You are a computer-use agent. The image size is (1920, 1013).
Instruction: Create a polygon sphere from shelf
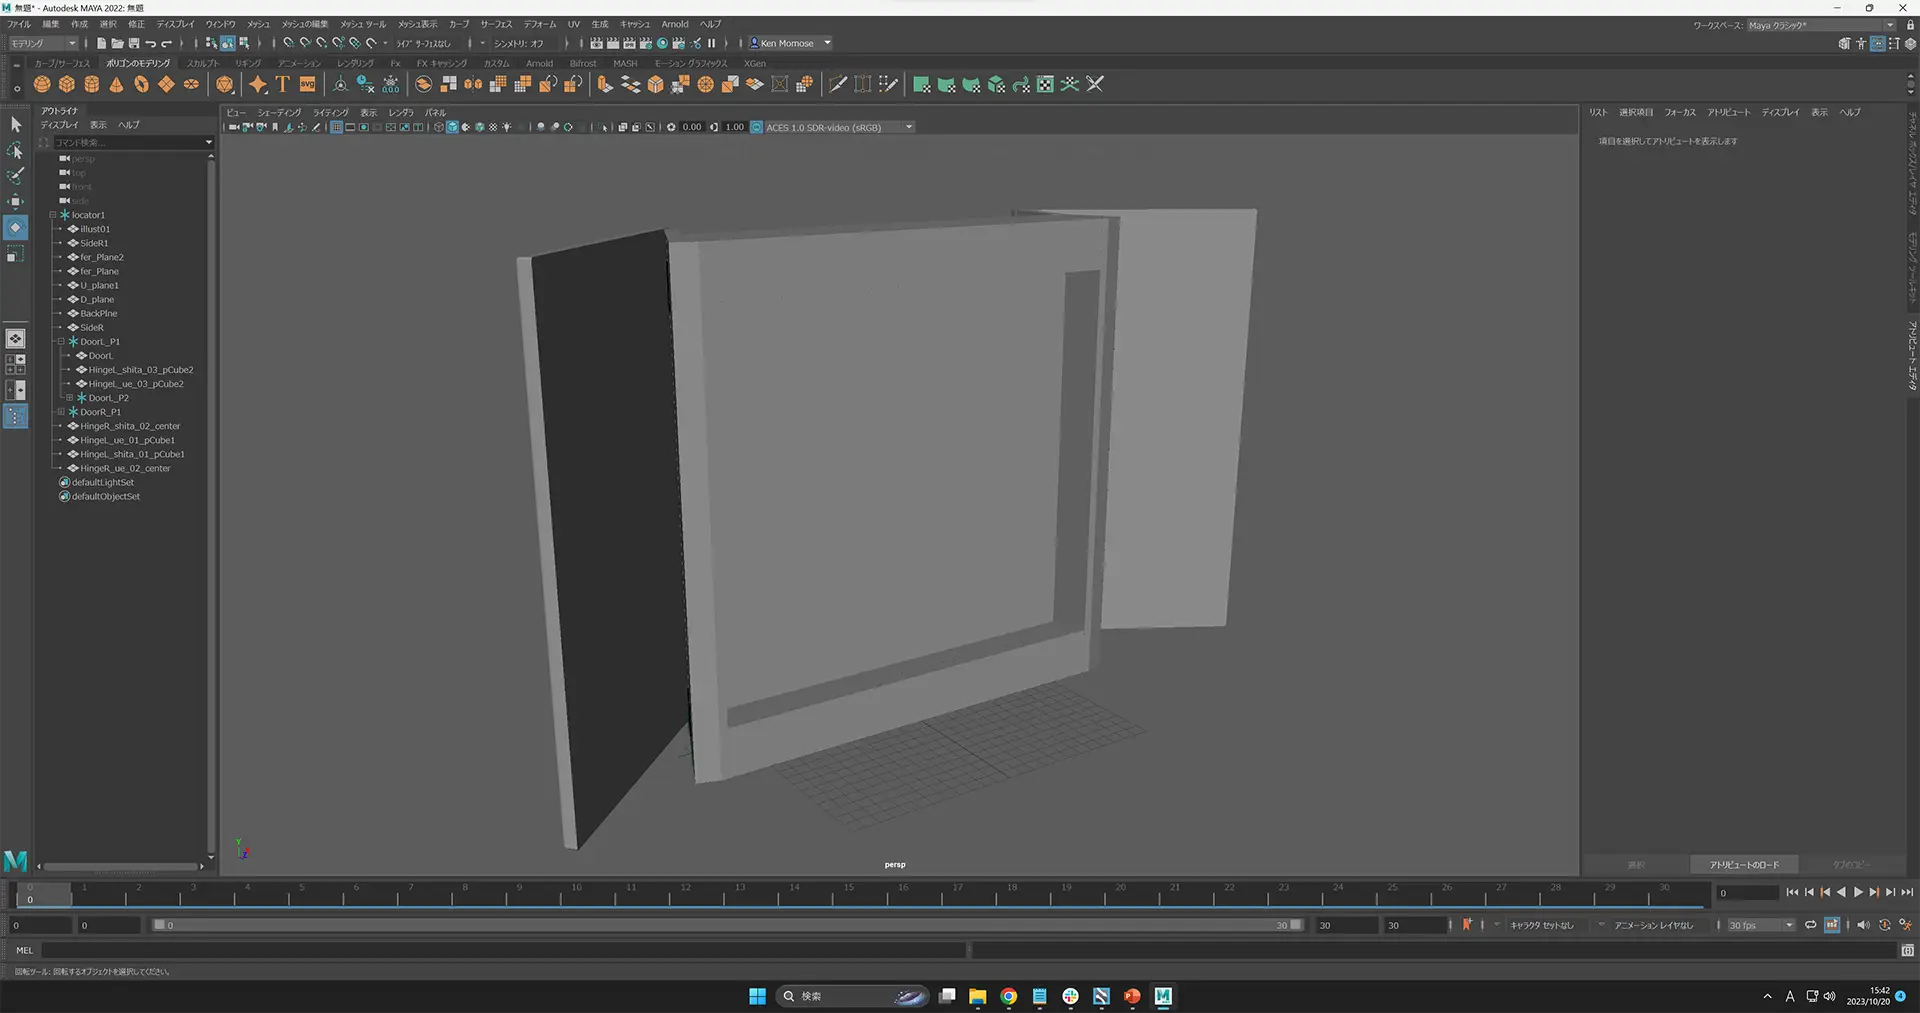click(42, 85)
